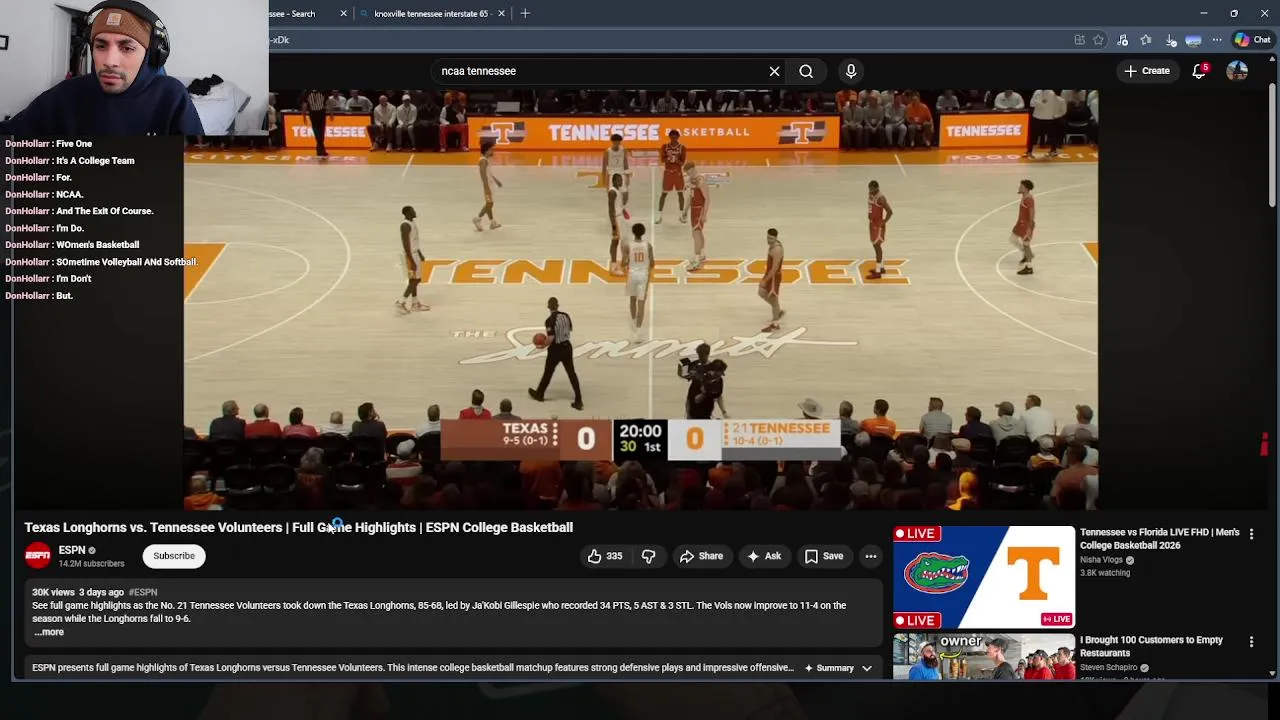Start voice search with microphone icon
Screen dimensions: 1280x720
851,71
